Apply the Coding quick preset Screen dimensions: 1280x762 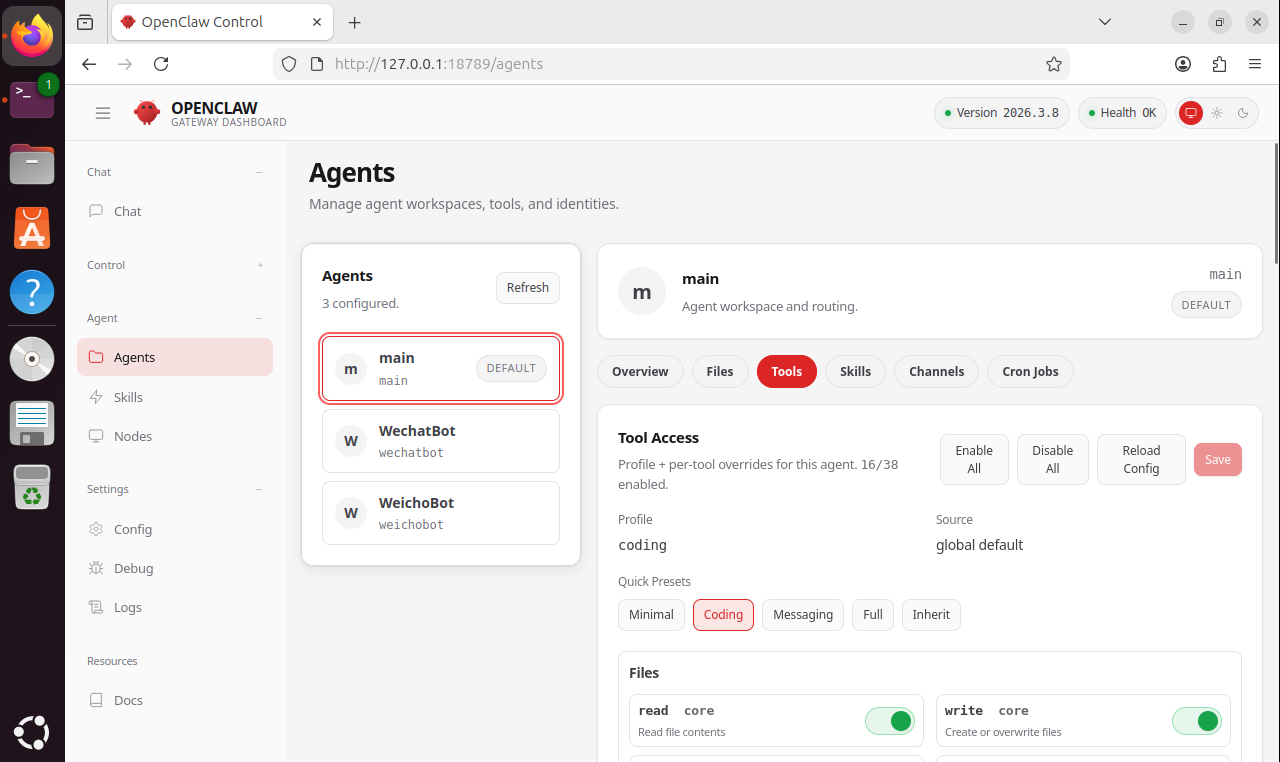723,614
